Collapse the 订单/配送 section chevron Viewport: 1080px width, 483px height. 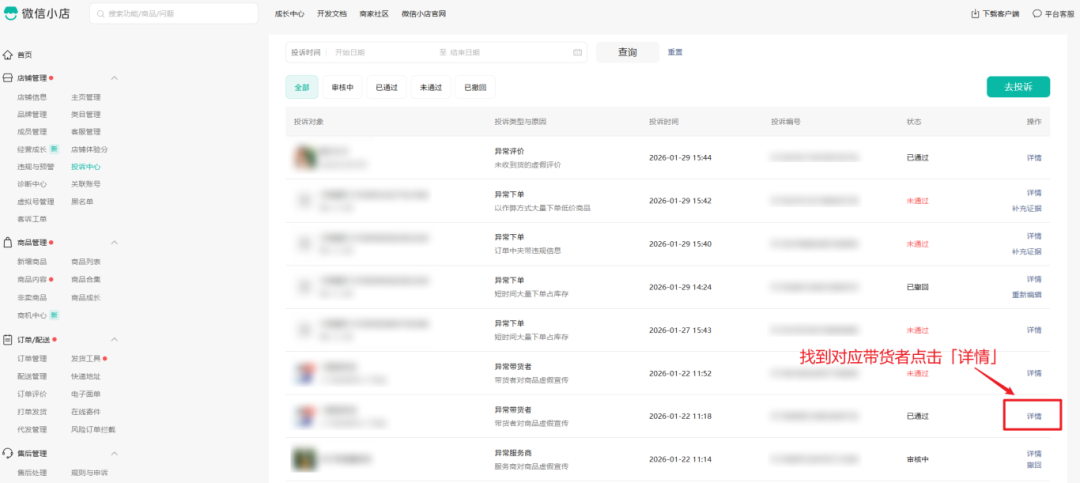coord(114,340)
